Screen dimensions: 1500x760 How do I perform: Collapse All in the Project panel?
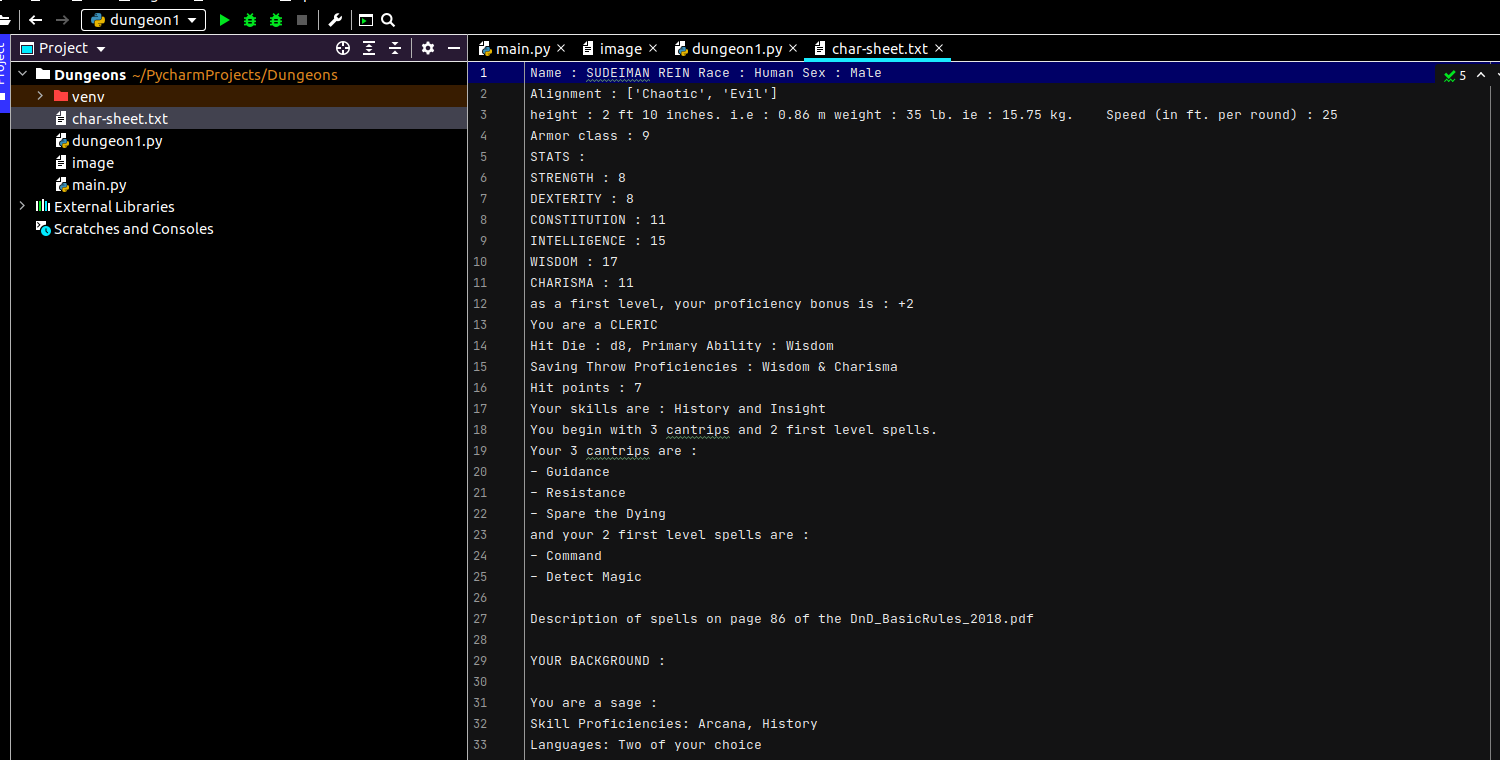tap(395, 48)
